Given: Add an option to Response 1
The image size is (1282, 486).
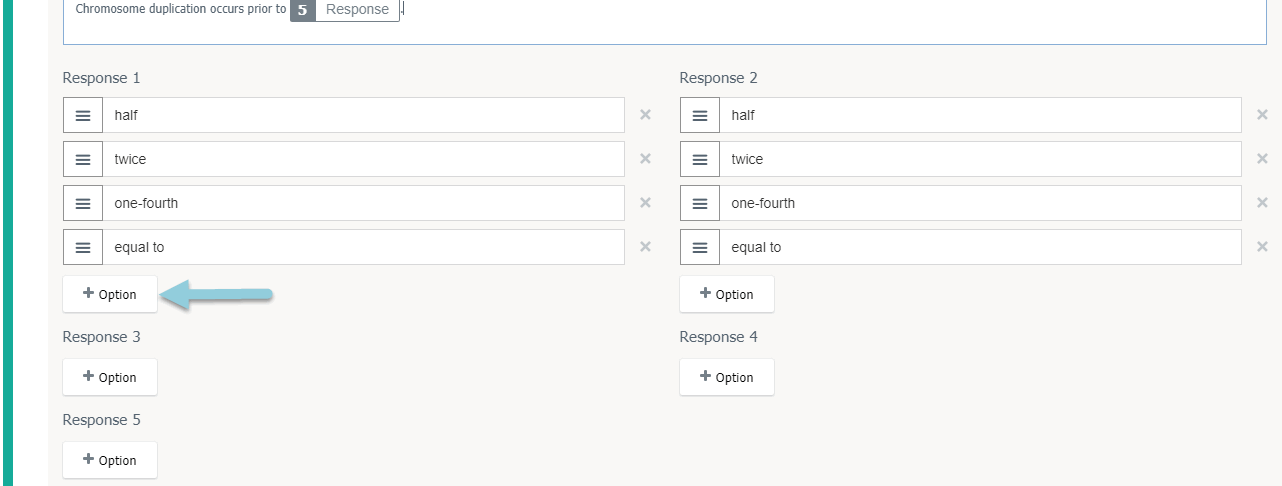Looking at the screenshot, I should tap(110, 294).
